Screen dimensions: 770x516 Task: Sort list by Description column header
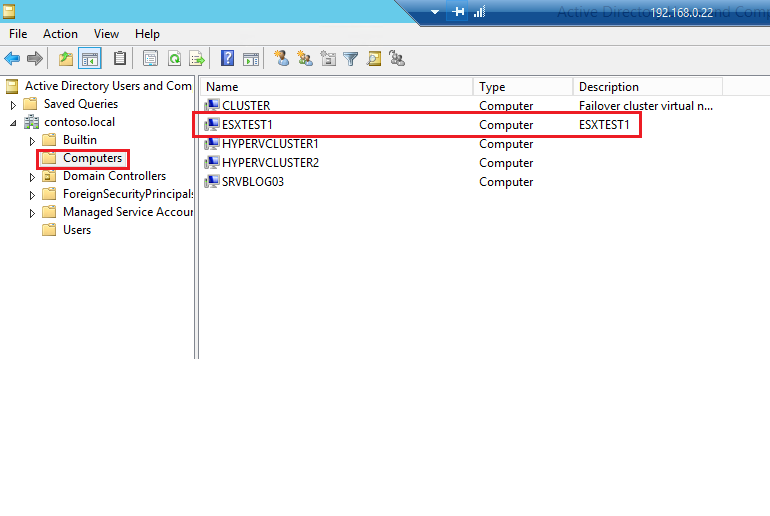point(648,87)
